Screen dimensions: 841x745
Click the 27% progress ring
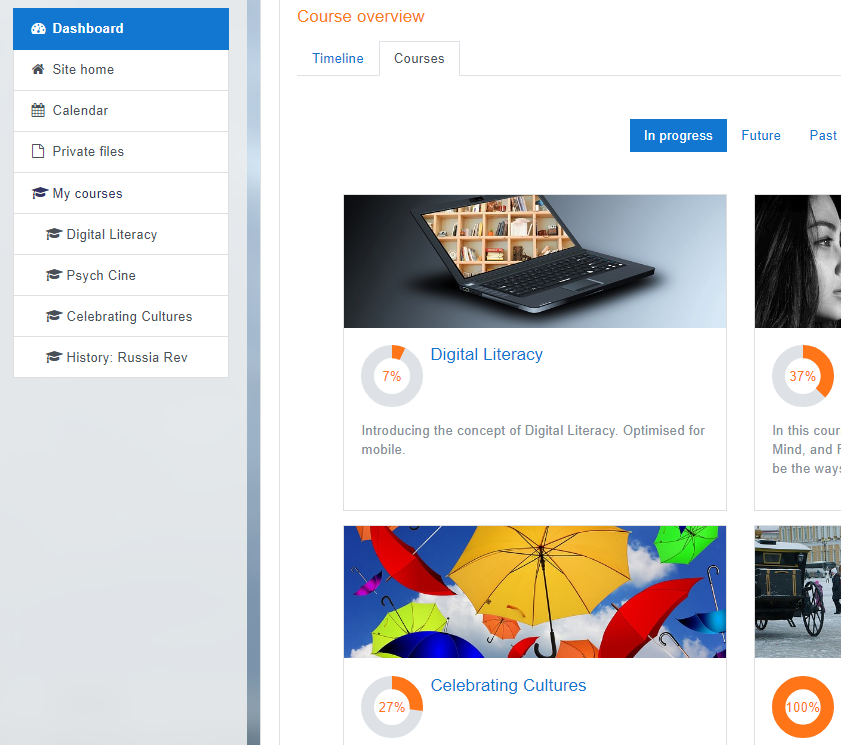[392, 707]
